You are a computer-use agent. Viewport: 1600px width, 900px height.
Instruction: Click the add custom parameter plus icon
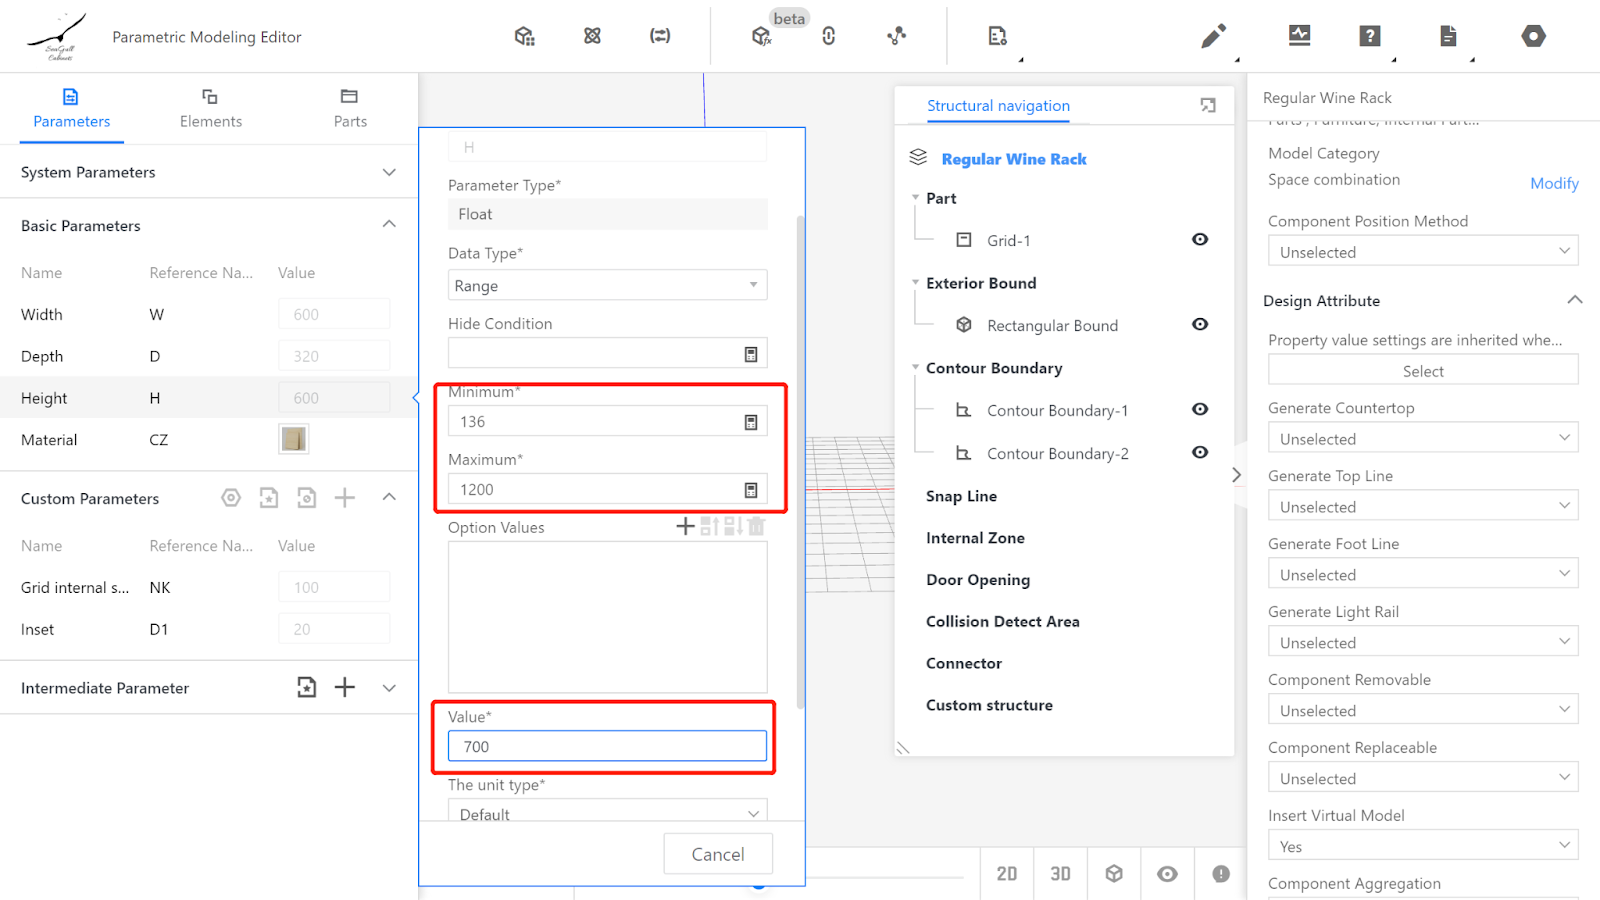coord(345,498)
